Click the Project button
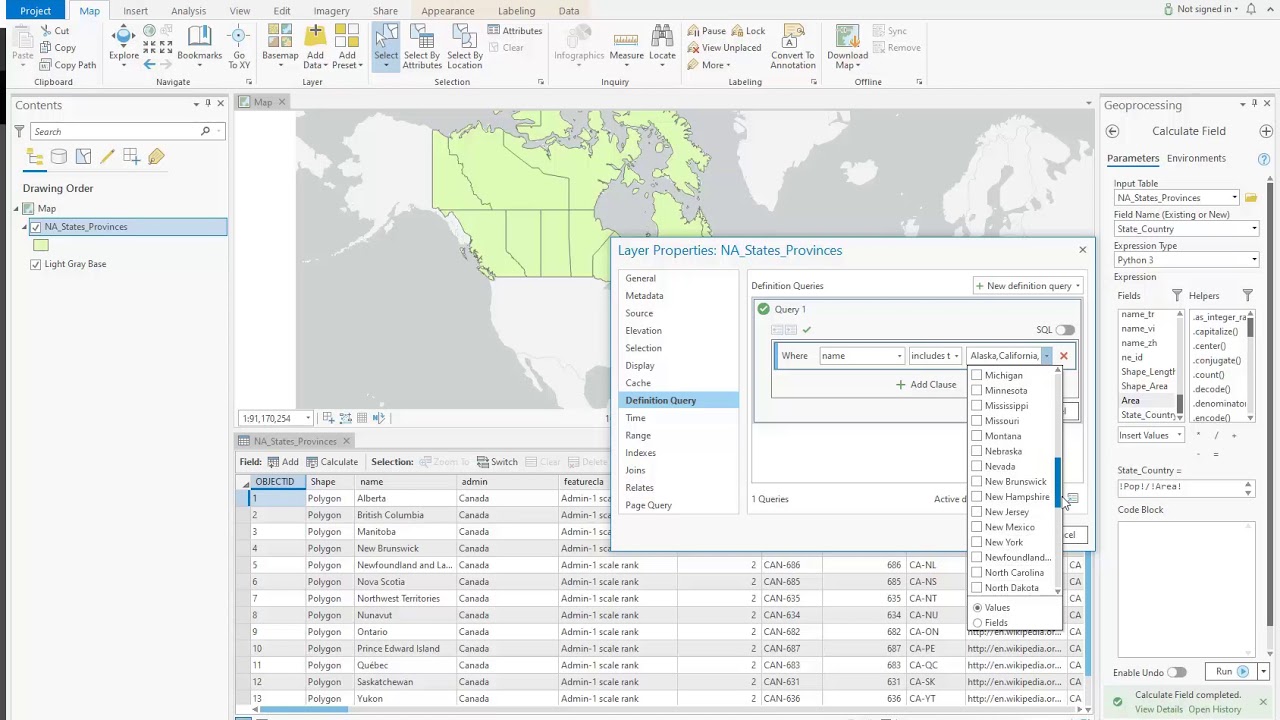The height and width of the screenshot is (720, 1280). (x=35, y=11)
